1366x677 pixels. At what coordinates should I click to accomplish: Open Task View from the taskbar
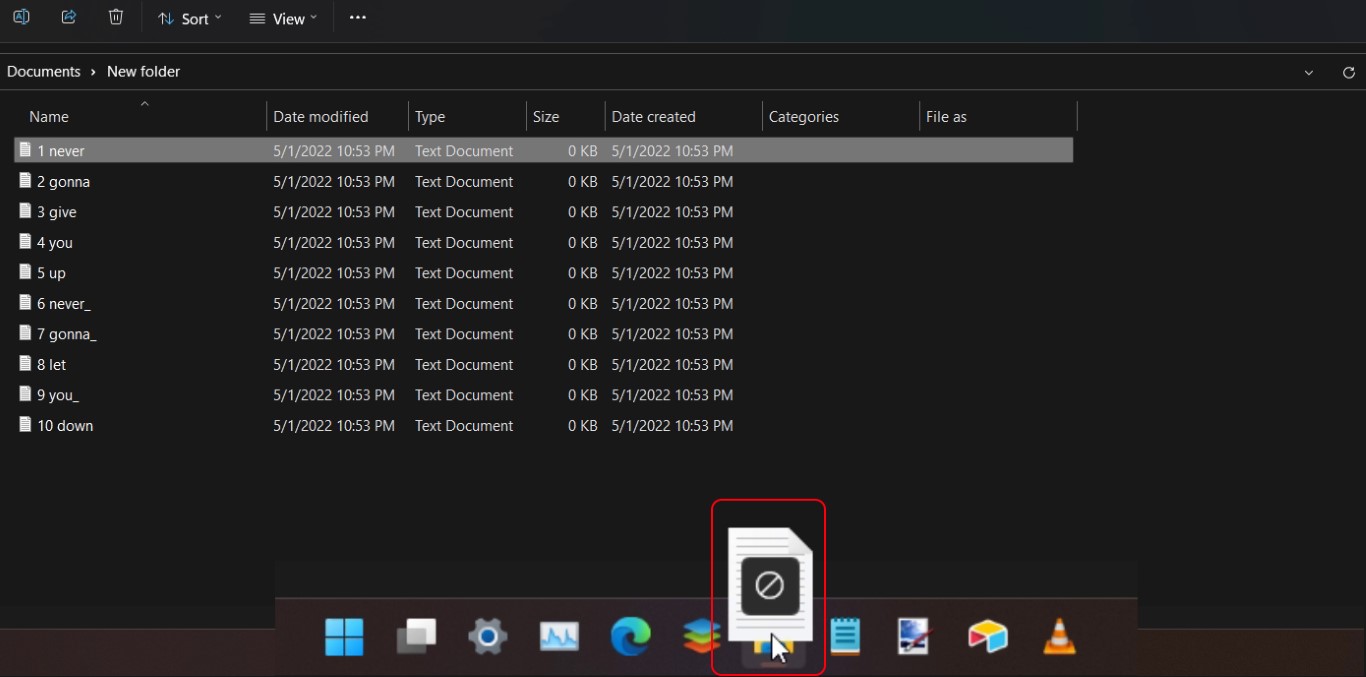click(416, 636)
